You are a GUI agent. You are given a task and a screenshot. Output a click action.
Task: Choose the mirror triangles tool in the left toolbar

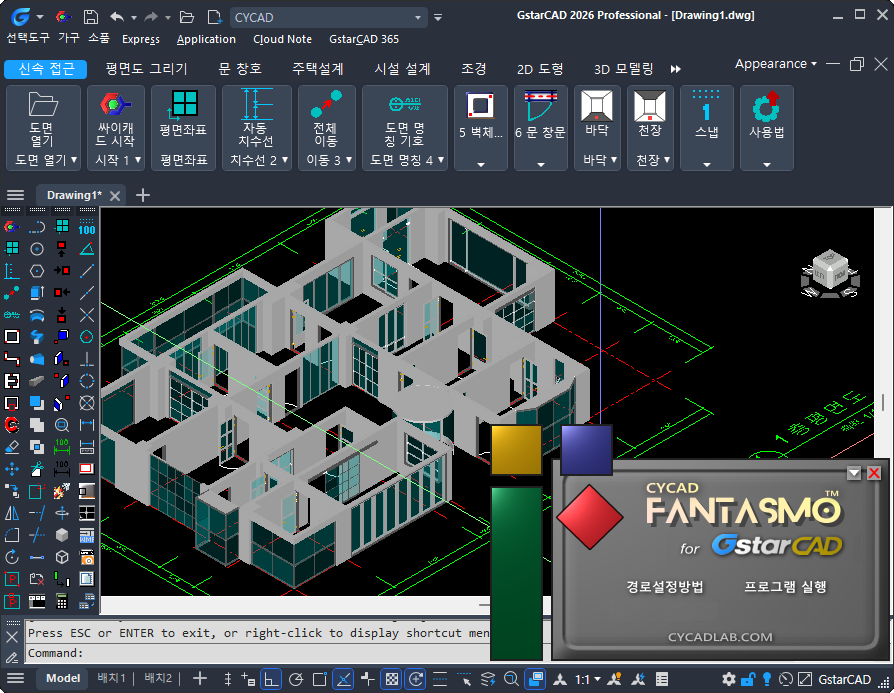[x=12, y=513]
